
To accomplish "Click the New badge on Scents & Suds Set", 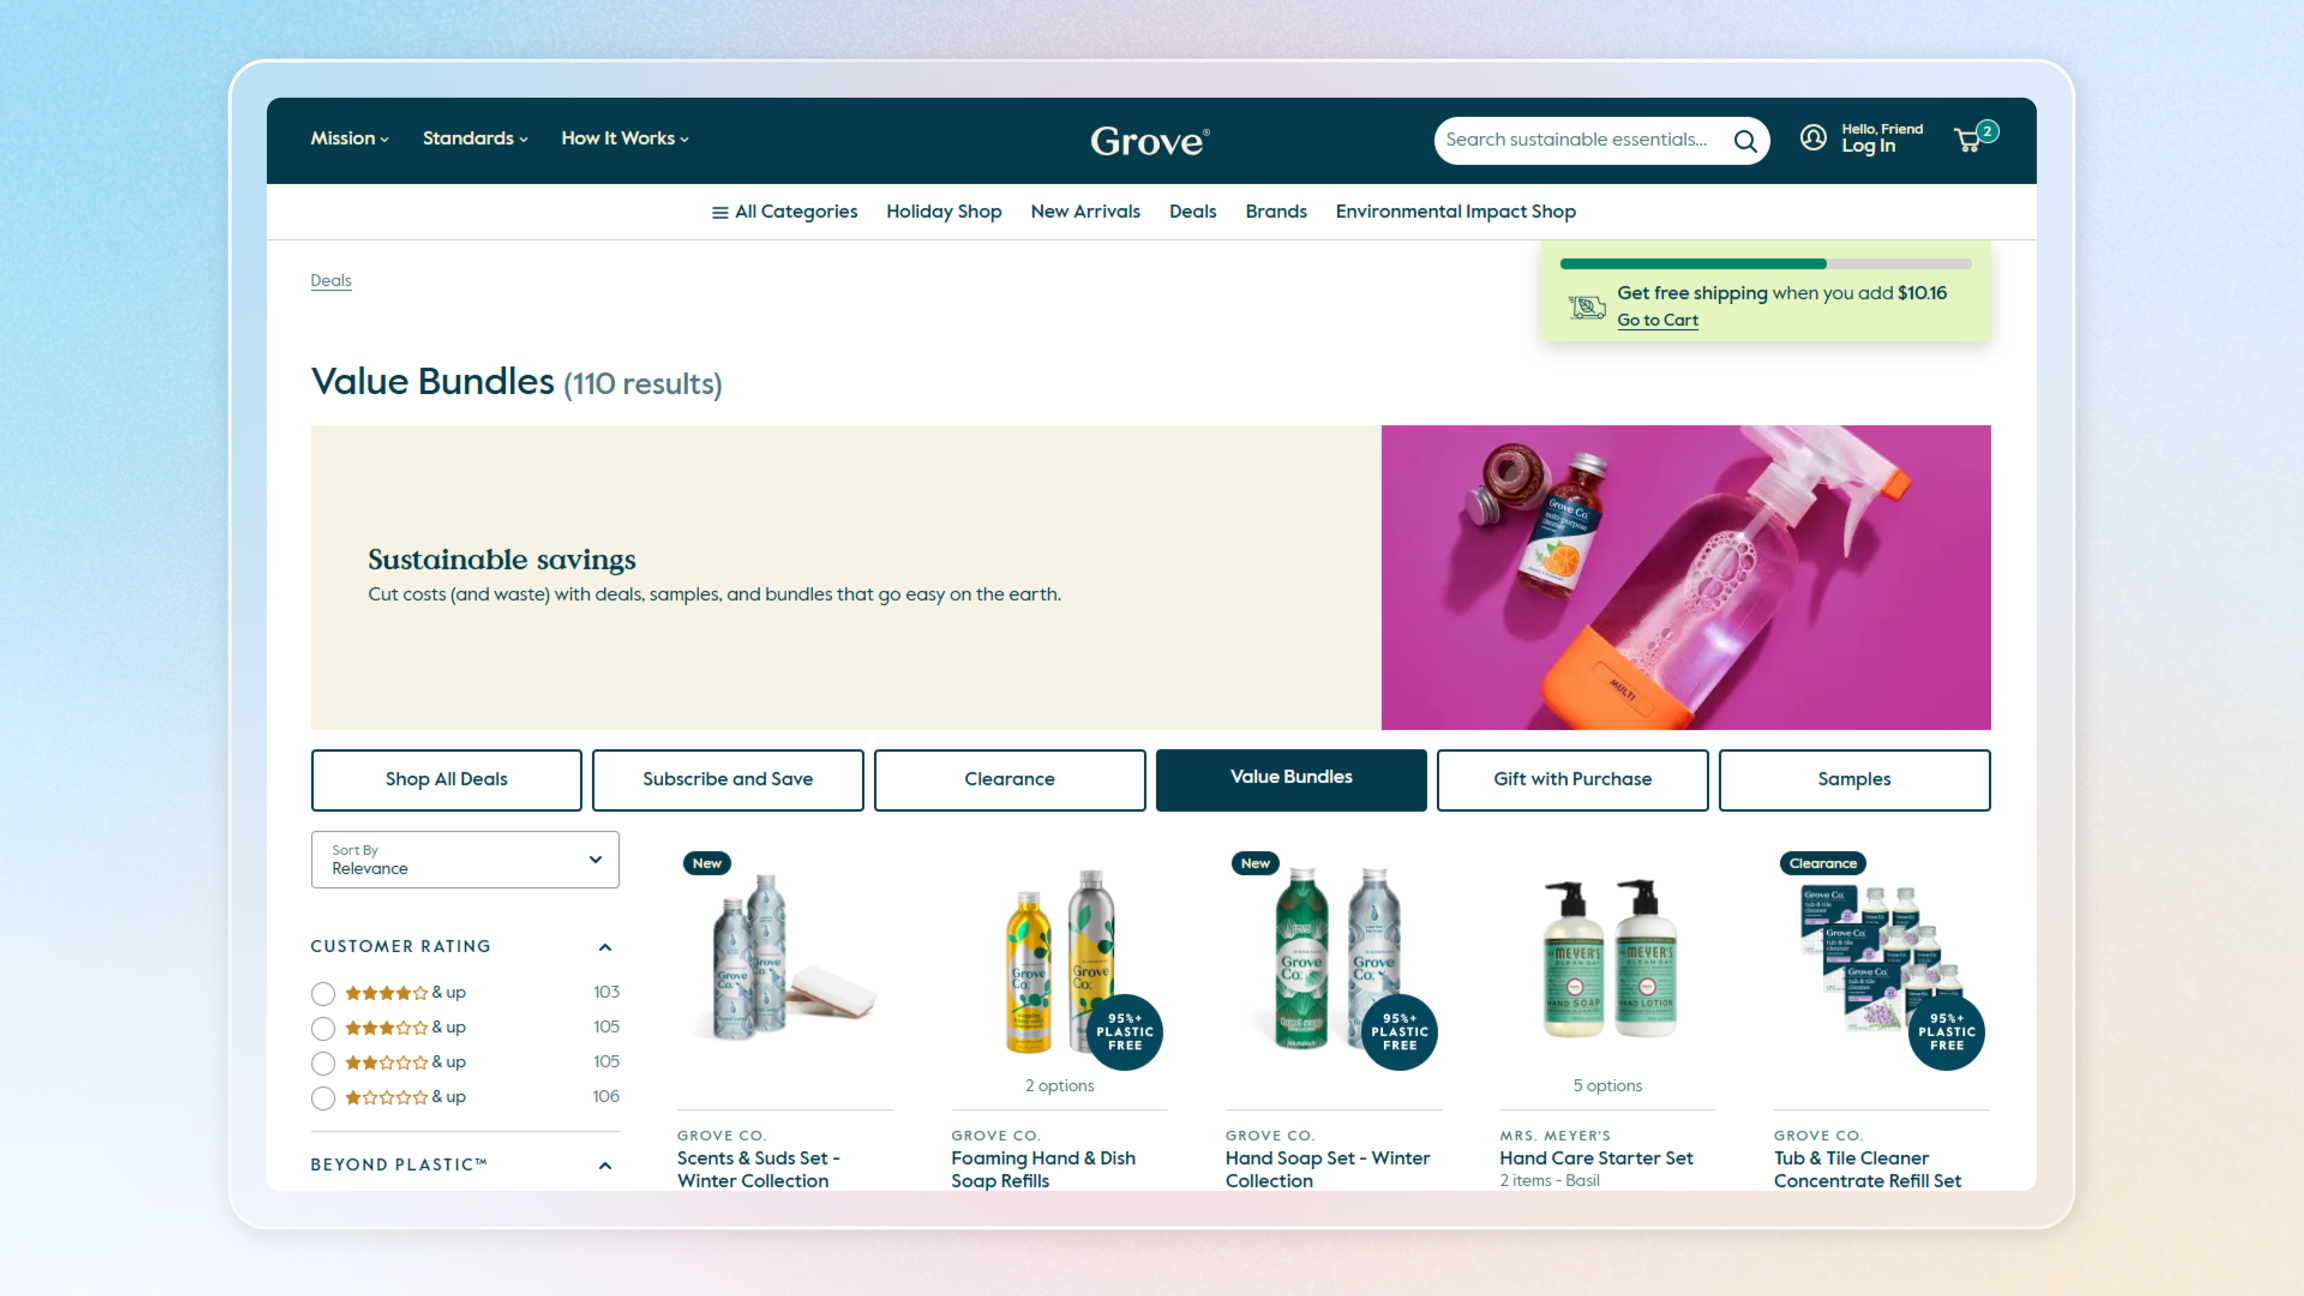I will (x=707, y=863).
